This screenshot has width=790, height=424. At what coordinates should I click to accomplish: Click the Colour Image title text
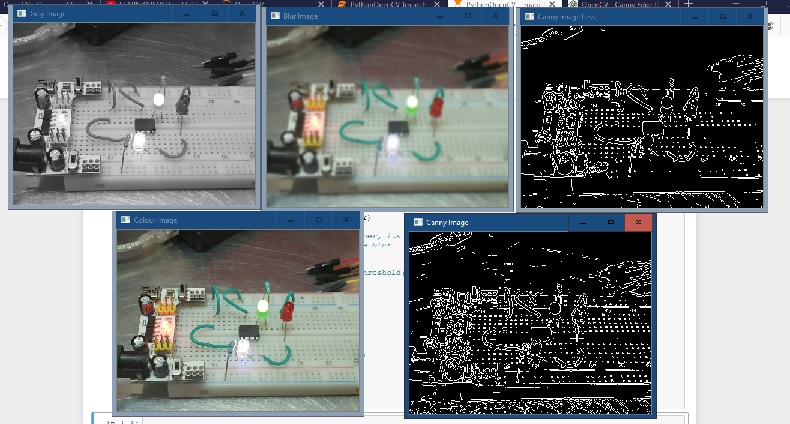coord(155,220)
